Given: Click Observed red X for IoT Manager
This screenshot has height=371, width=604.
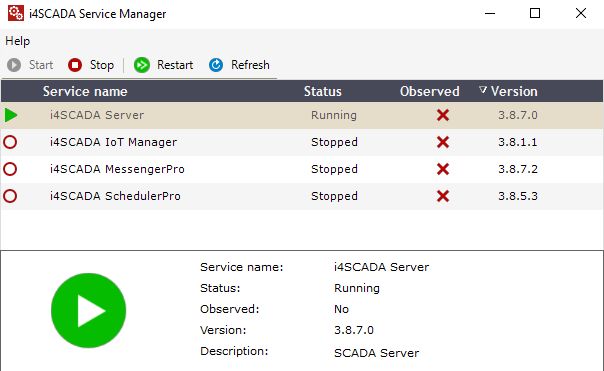Looking at the screenshot, I should point(443,142).
